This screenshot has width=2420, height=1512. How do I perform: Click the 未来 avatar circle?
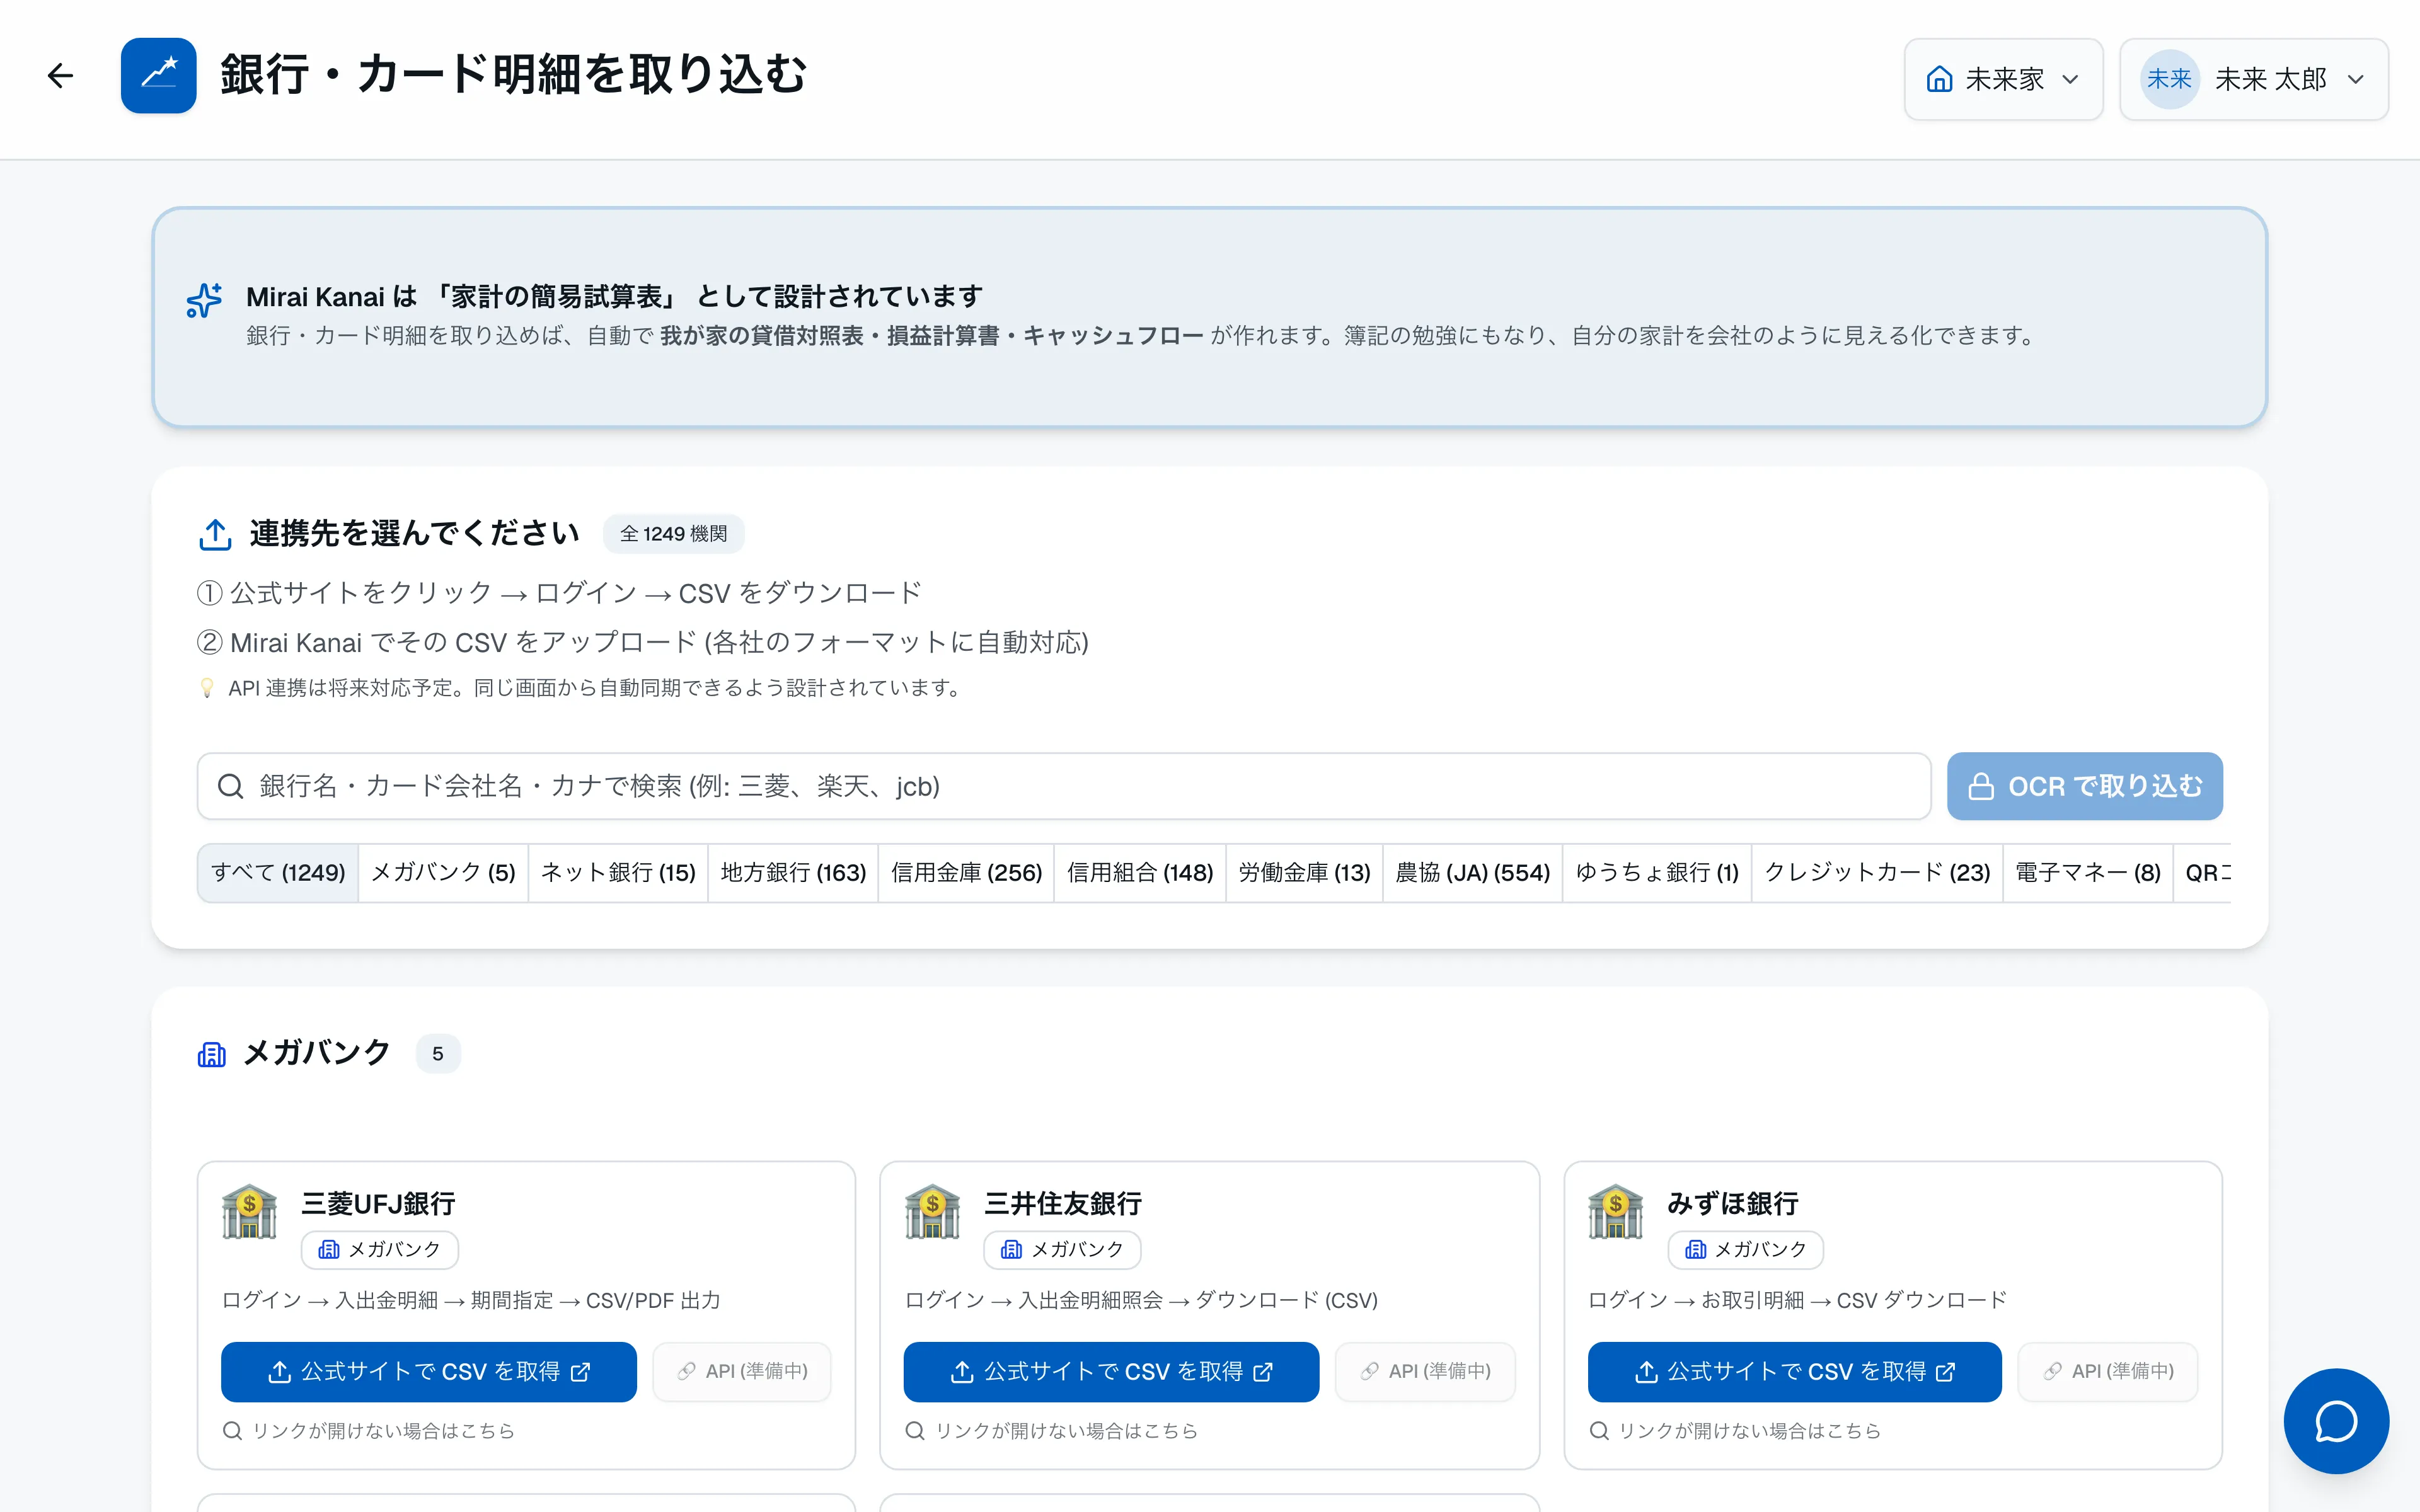tap(2169, 79)
